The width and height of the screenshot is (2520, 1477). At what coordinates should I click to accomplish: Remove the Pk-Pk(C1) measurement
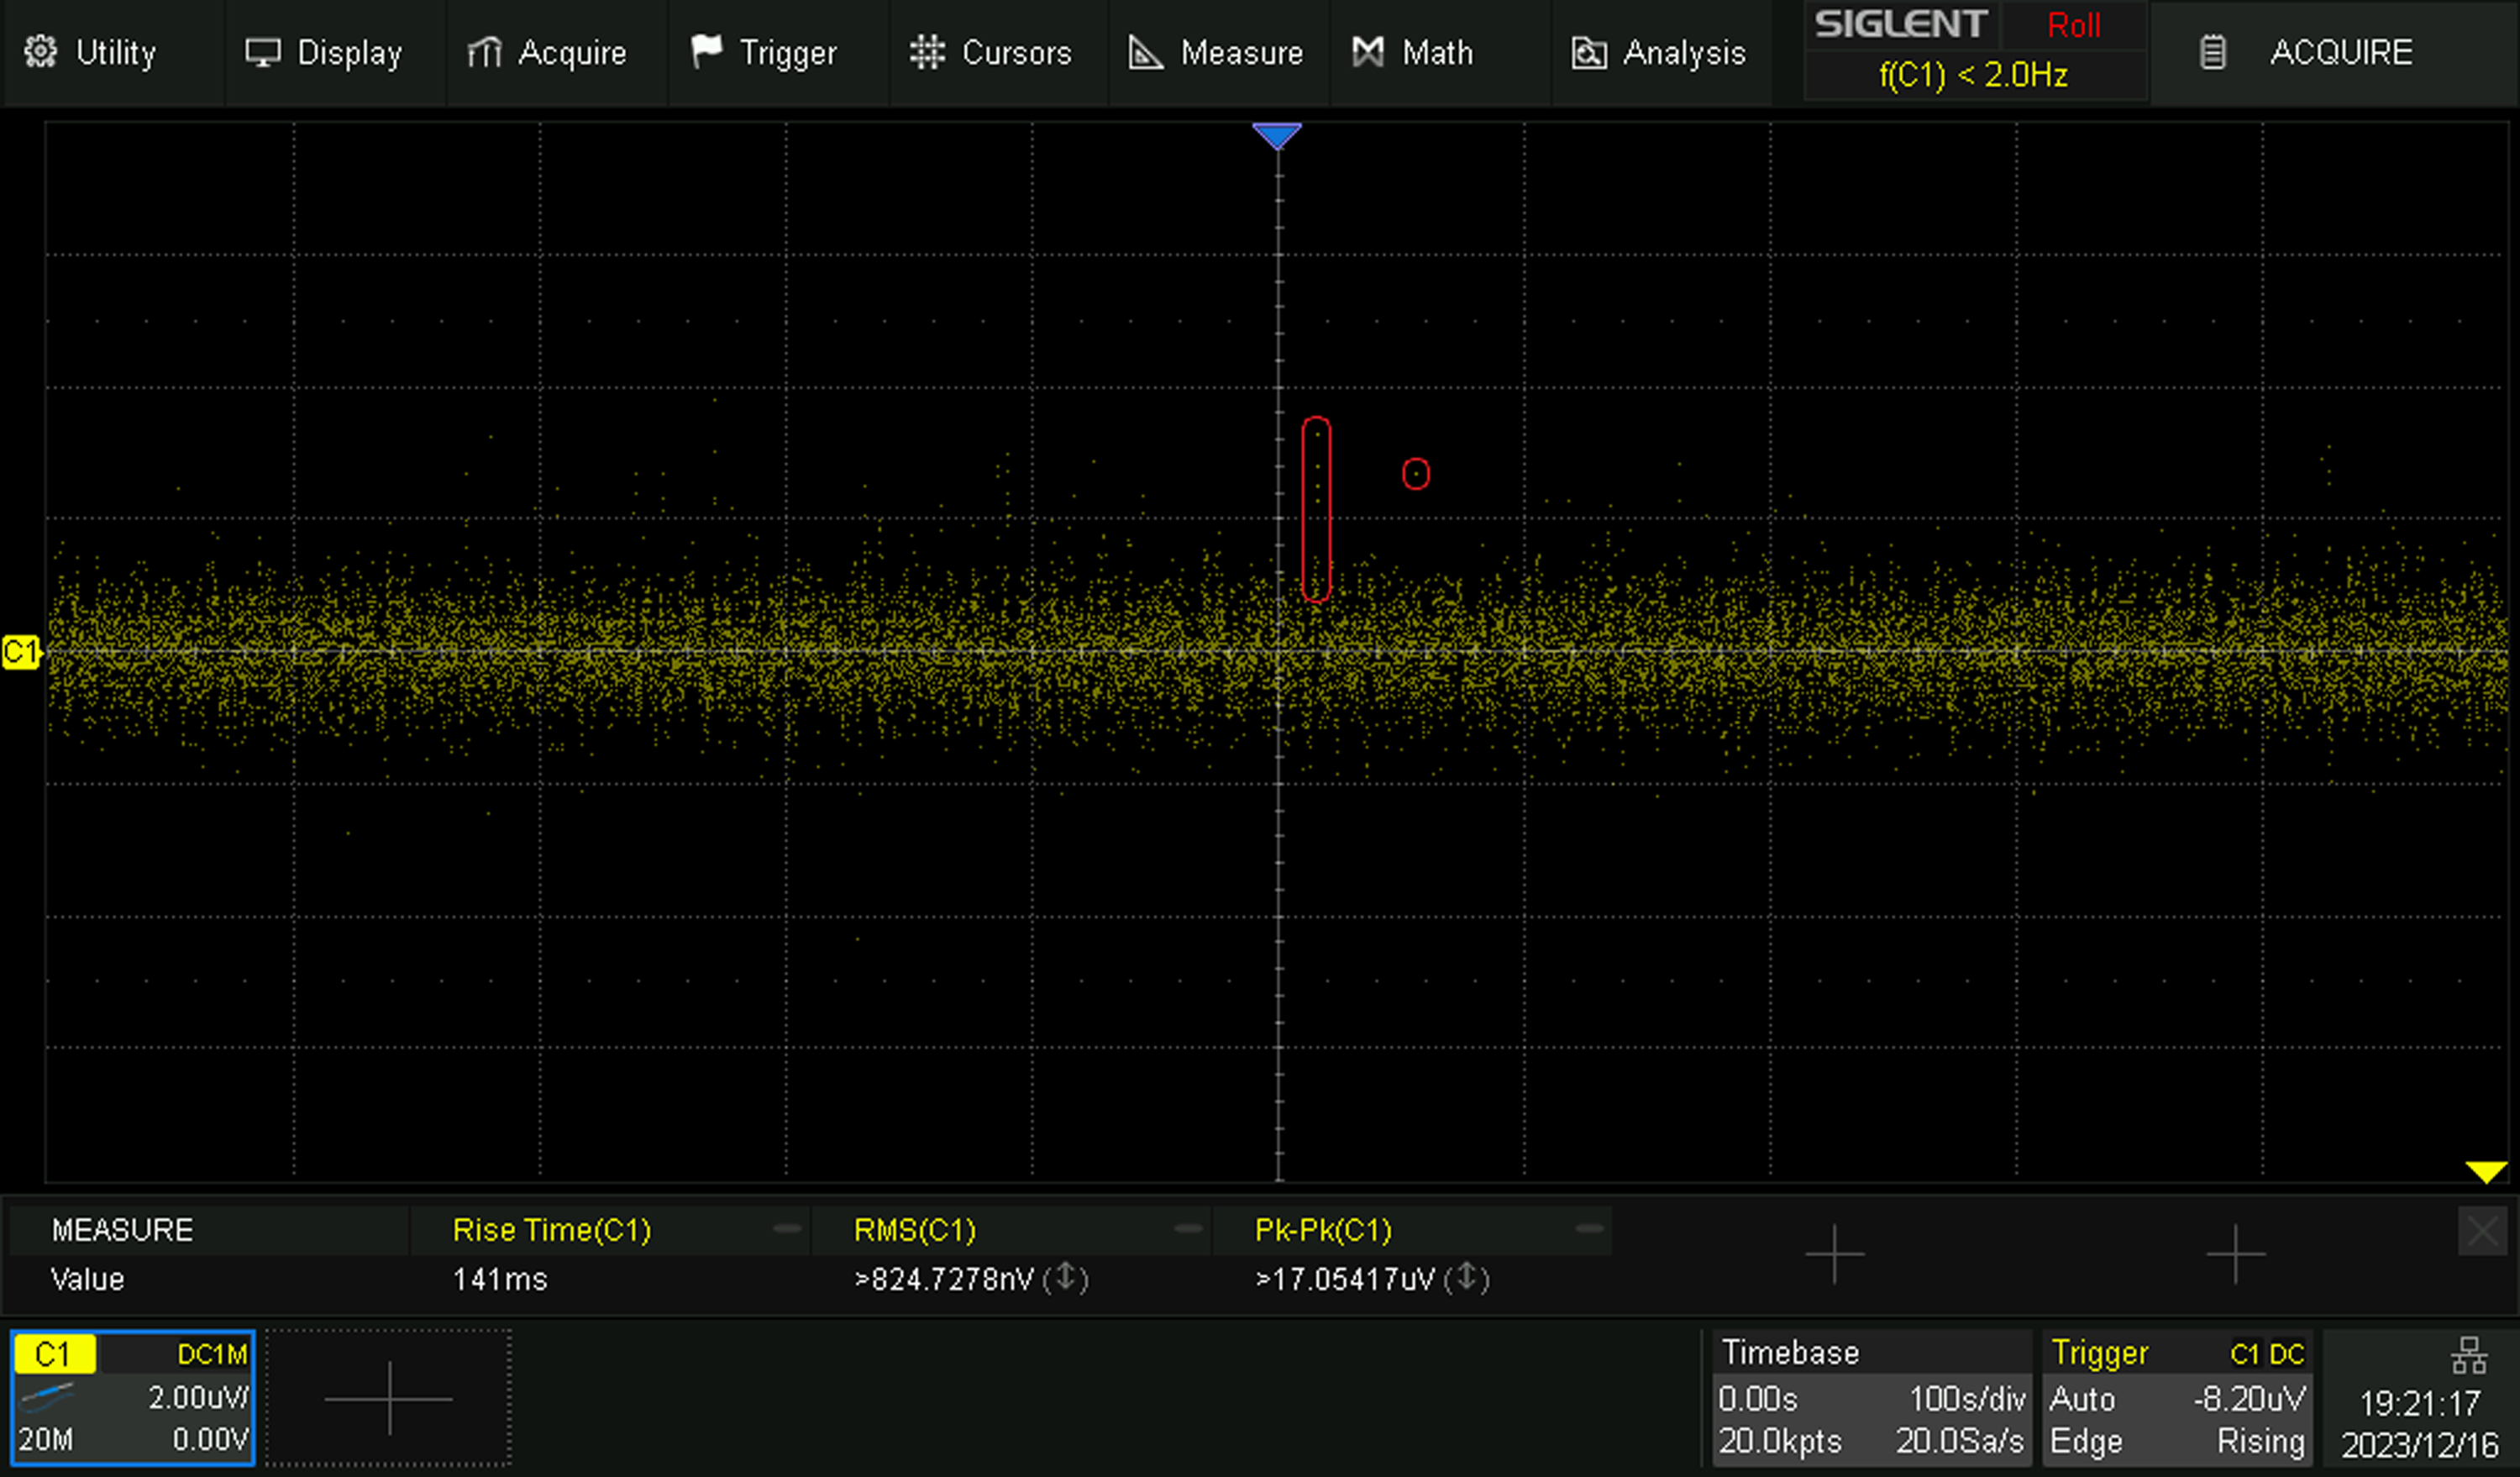coord(1590,1228)
